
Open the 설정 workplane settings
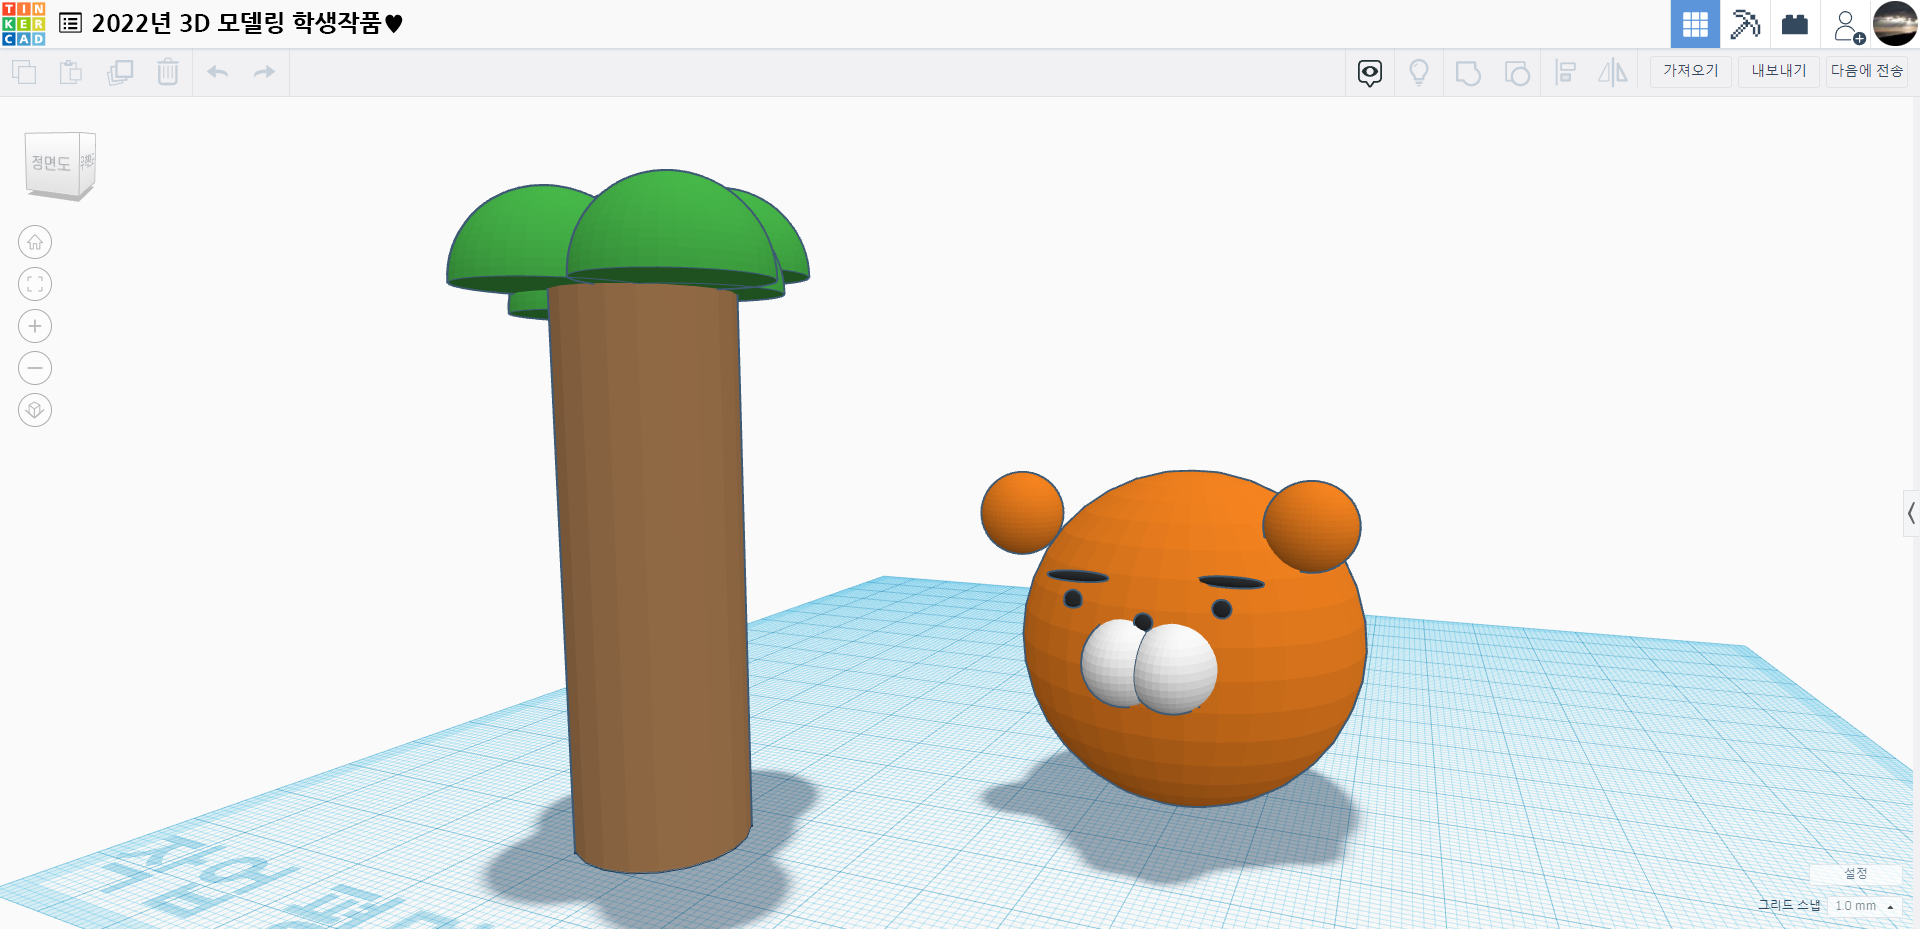1855,873
